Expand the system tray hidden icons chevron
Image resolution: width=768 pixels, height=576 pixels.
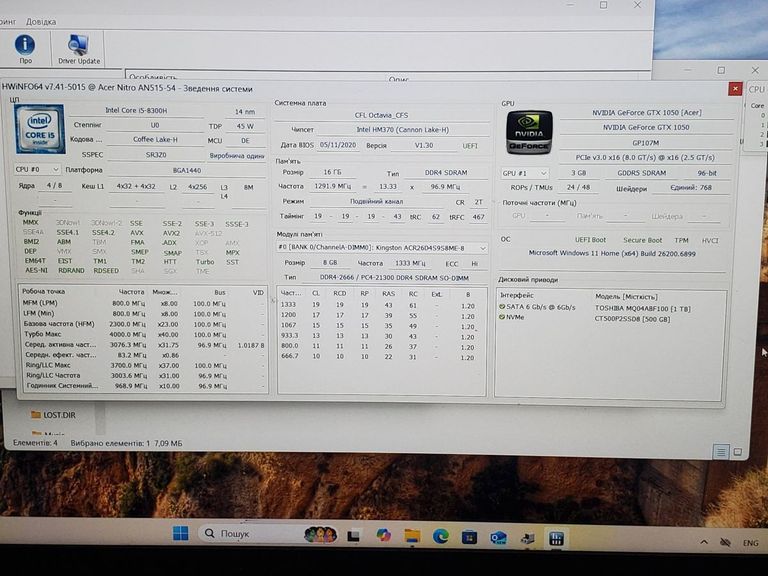click(704, 542)
